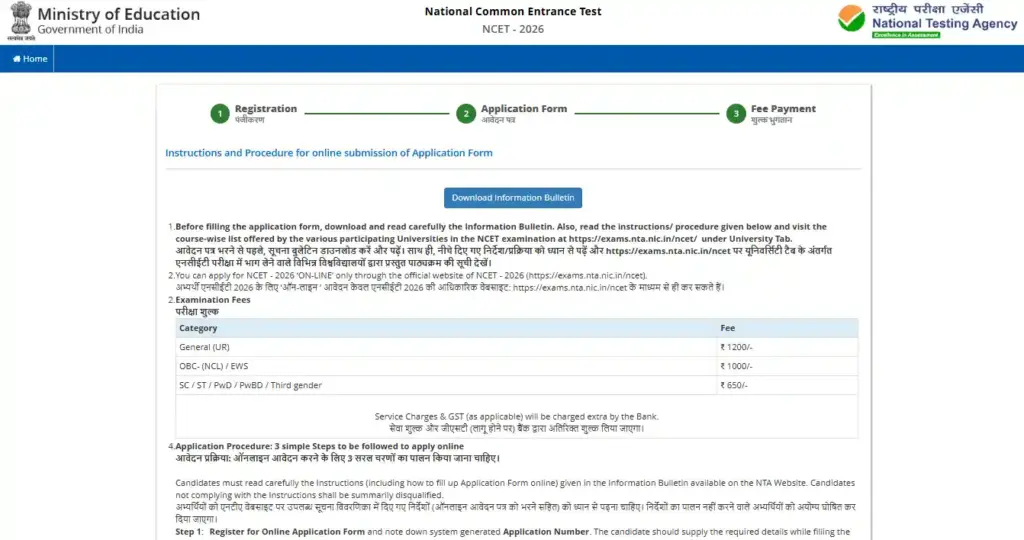The image size is (1024, 540).
Task: Select the step 3 green circle
Action: pyautogui.click(x=735, y=114)
